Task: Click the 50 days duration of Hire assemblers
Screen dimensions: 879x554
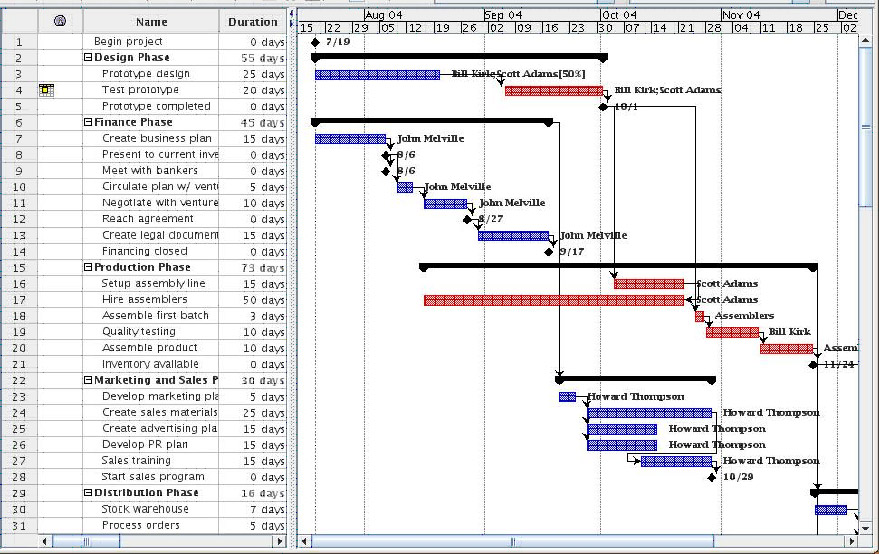Action: (263, 300)
